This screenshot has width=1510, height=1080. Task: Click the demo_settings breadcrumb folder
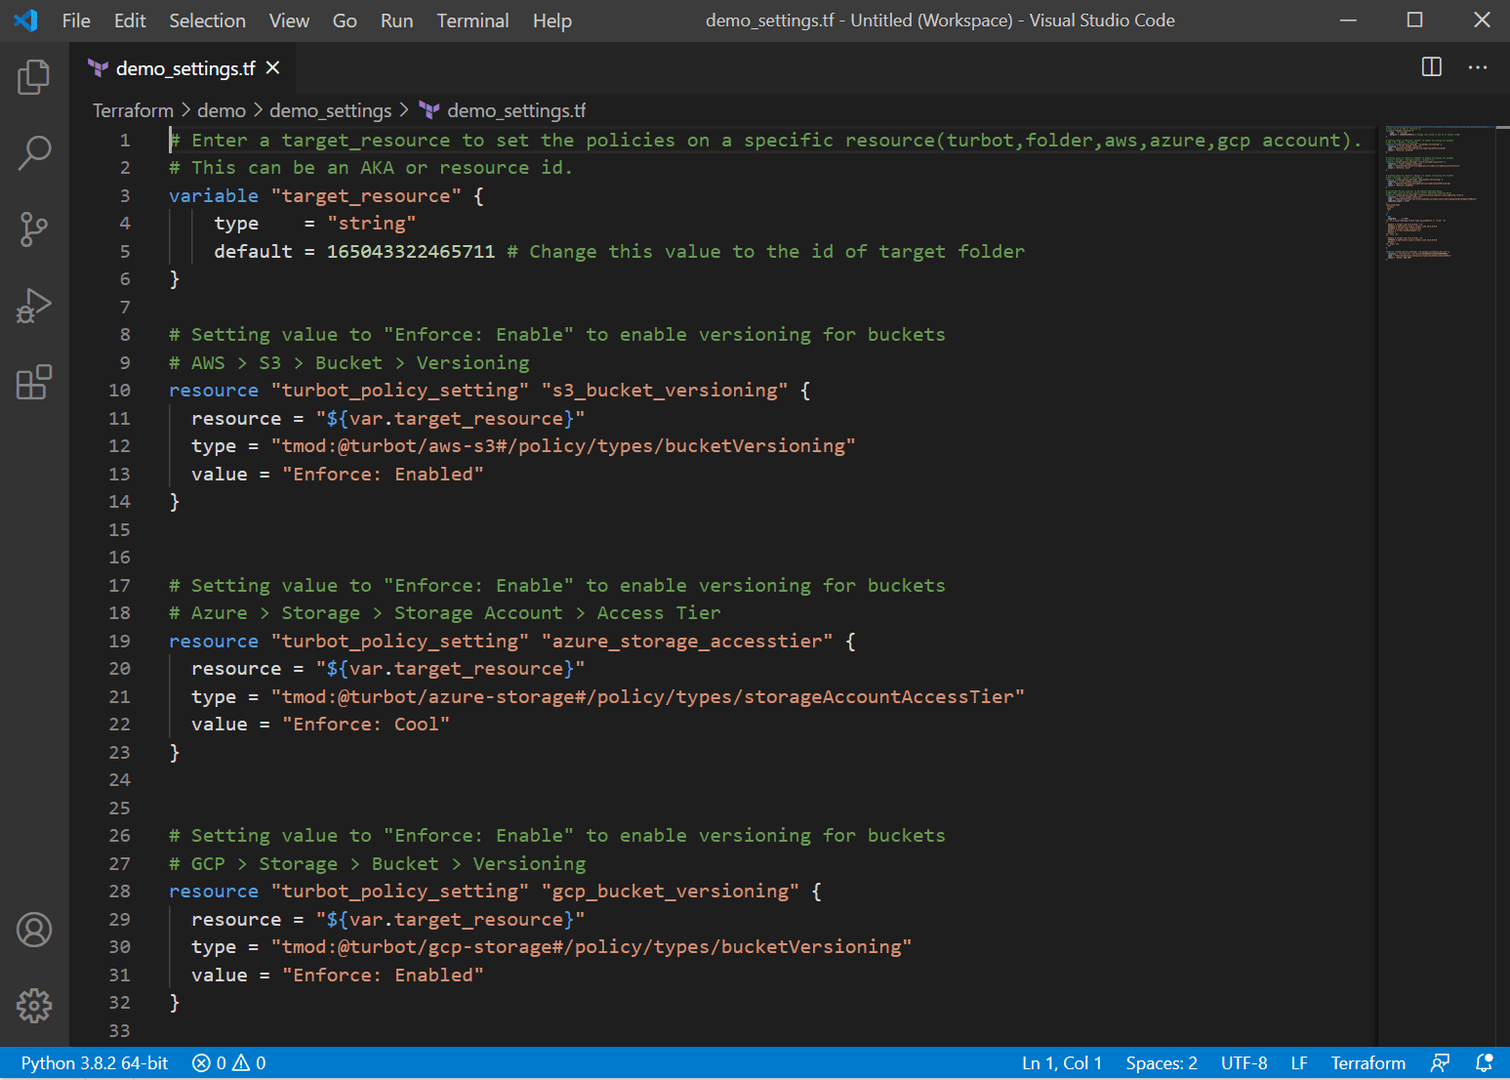point(330,110)
